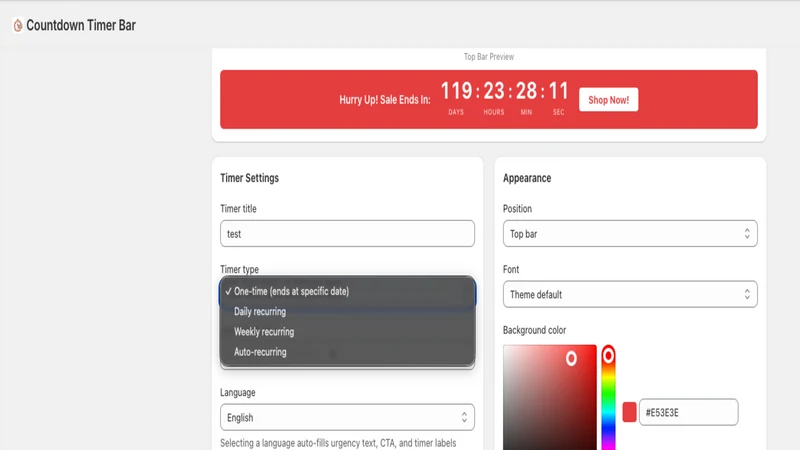Click the hex color field #E53E3E
The width and height of the screenshot is (800, 450).
point(688,412)
